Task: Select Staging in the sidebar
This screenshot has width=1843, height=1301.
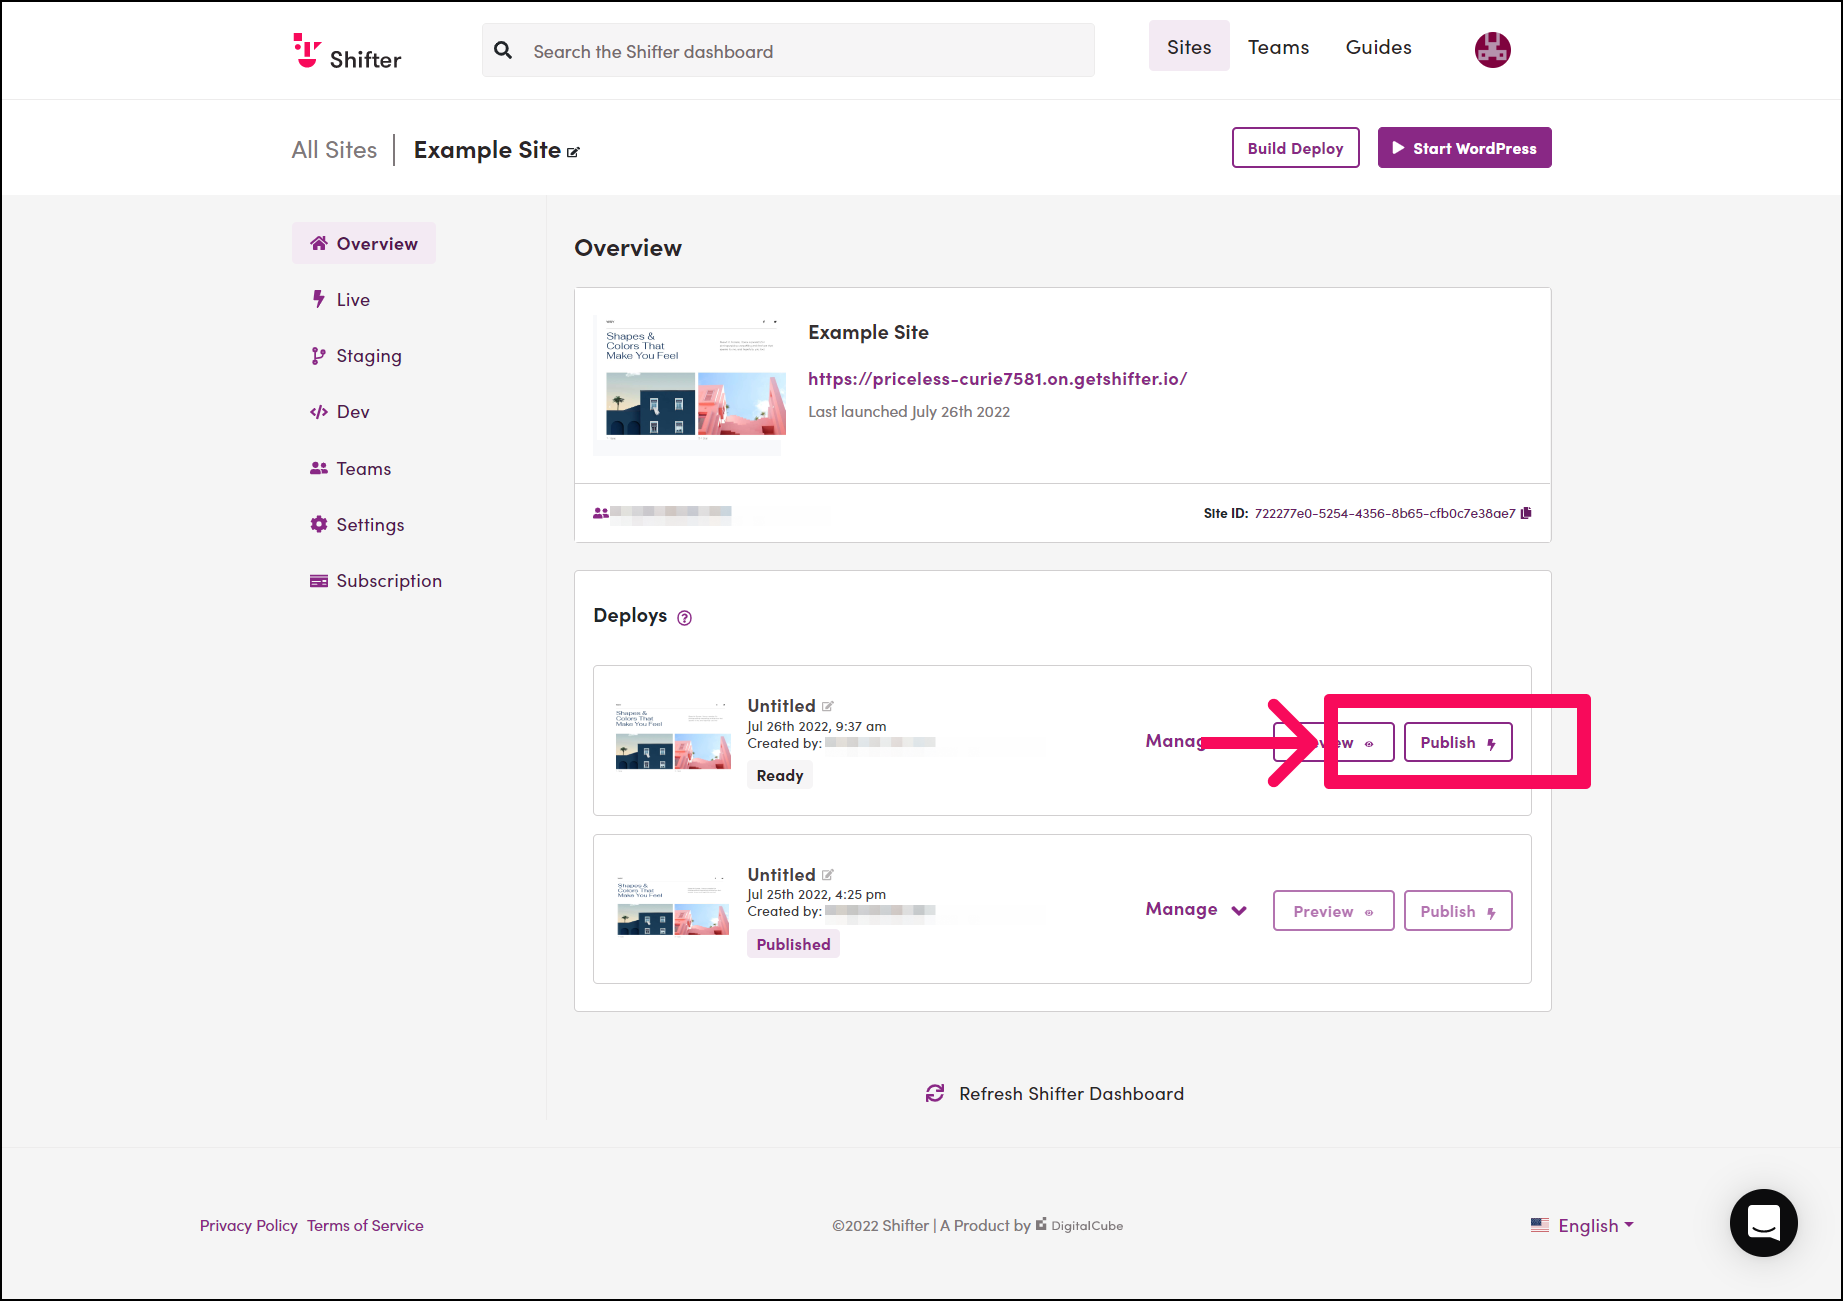Action: tap(356, 356)
